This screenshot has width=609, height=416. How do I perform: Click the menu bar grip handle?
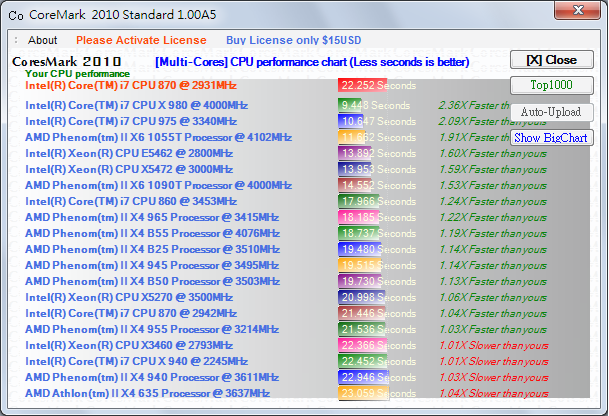point(16,40)
